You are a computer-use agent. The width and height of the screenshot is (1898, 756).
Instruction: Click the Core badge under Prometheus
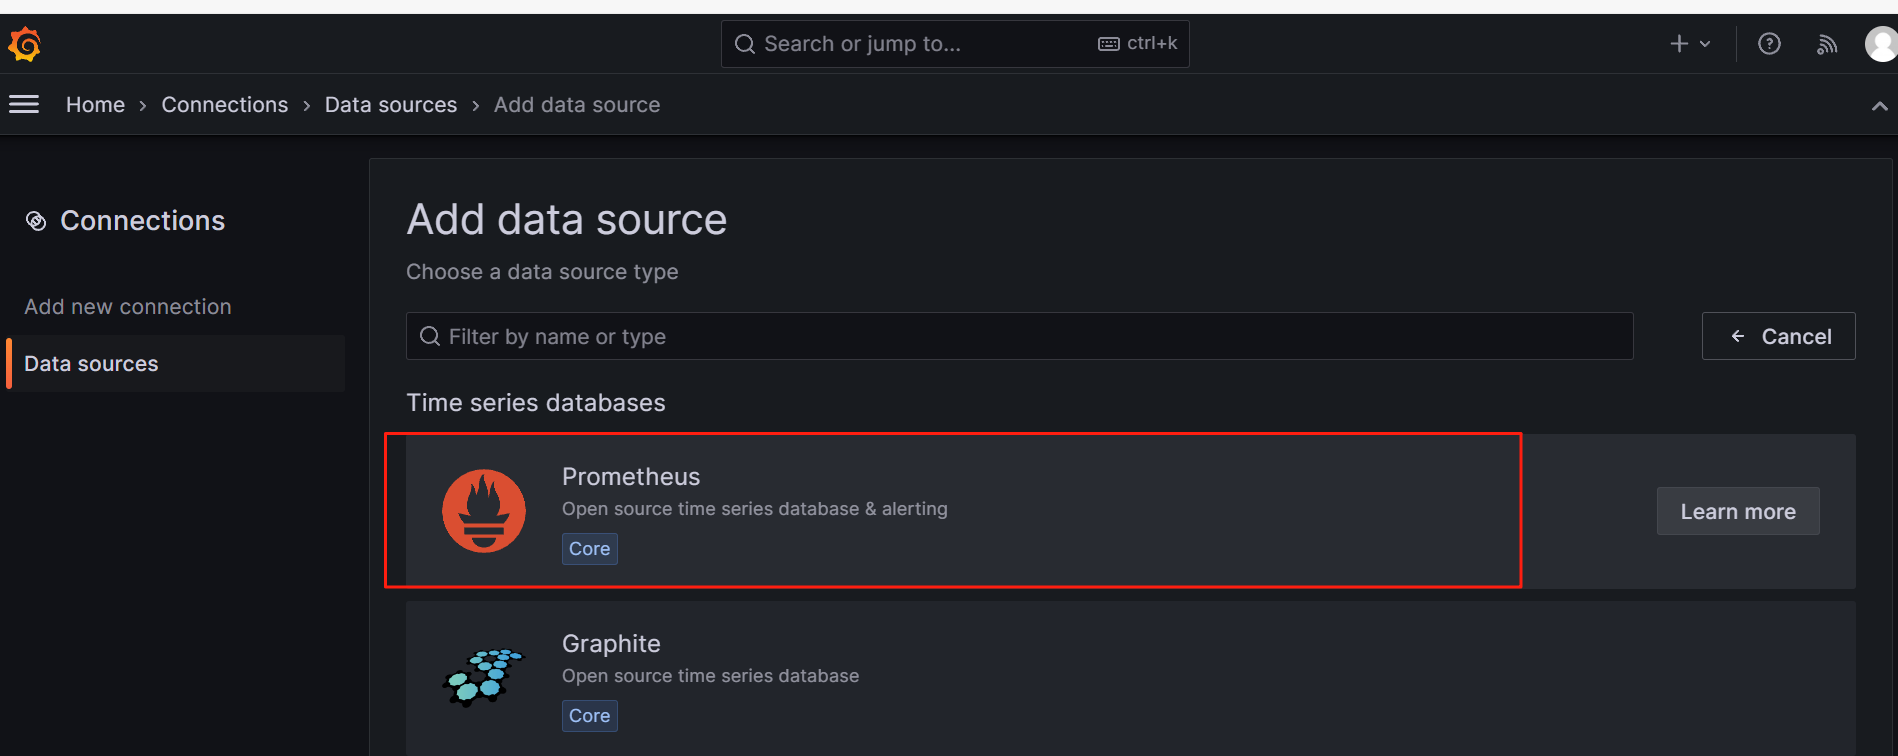coord(590,549)
